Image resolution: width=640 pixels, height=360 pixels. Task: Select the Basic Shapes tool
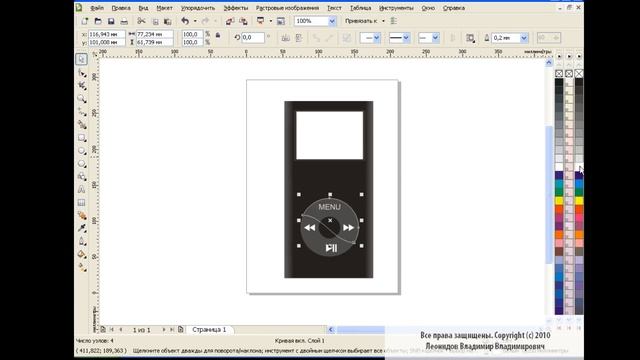click(82, 176)
